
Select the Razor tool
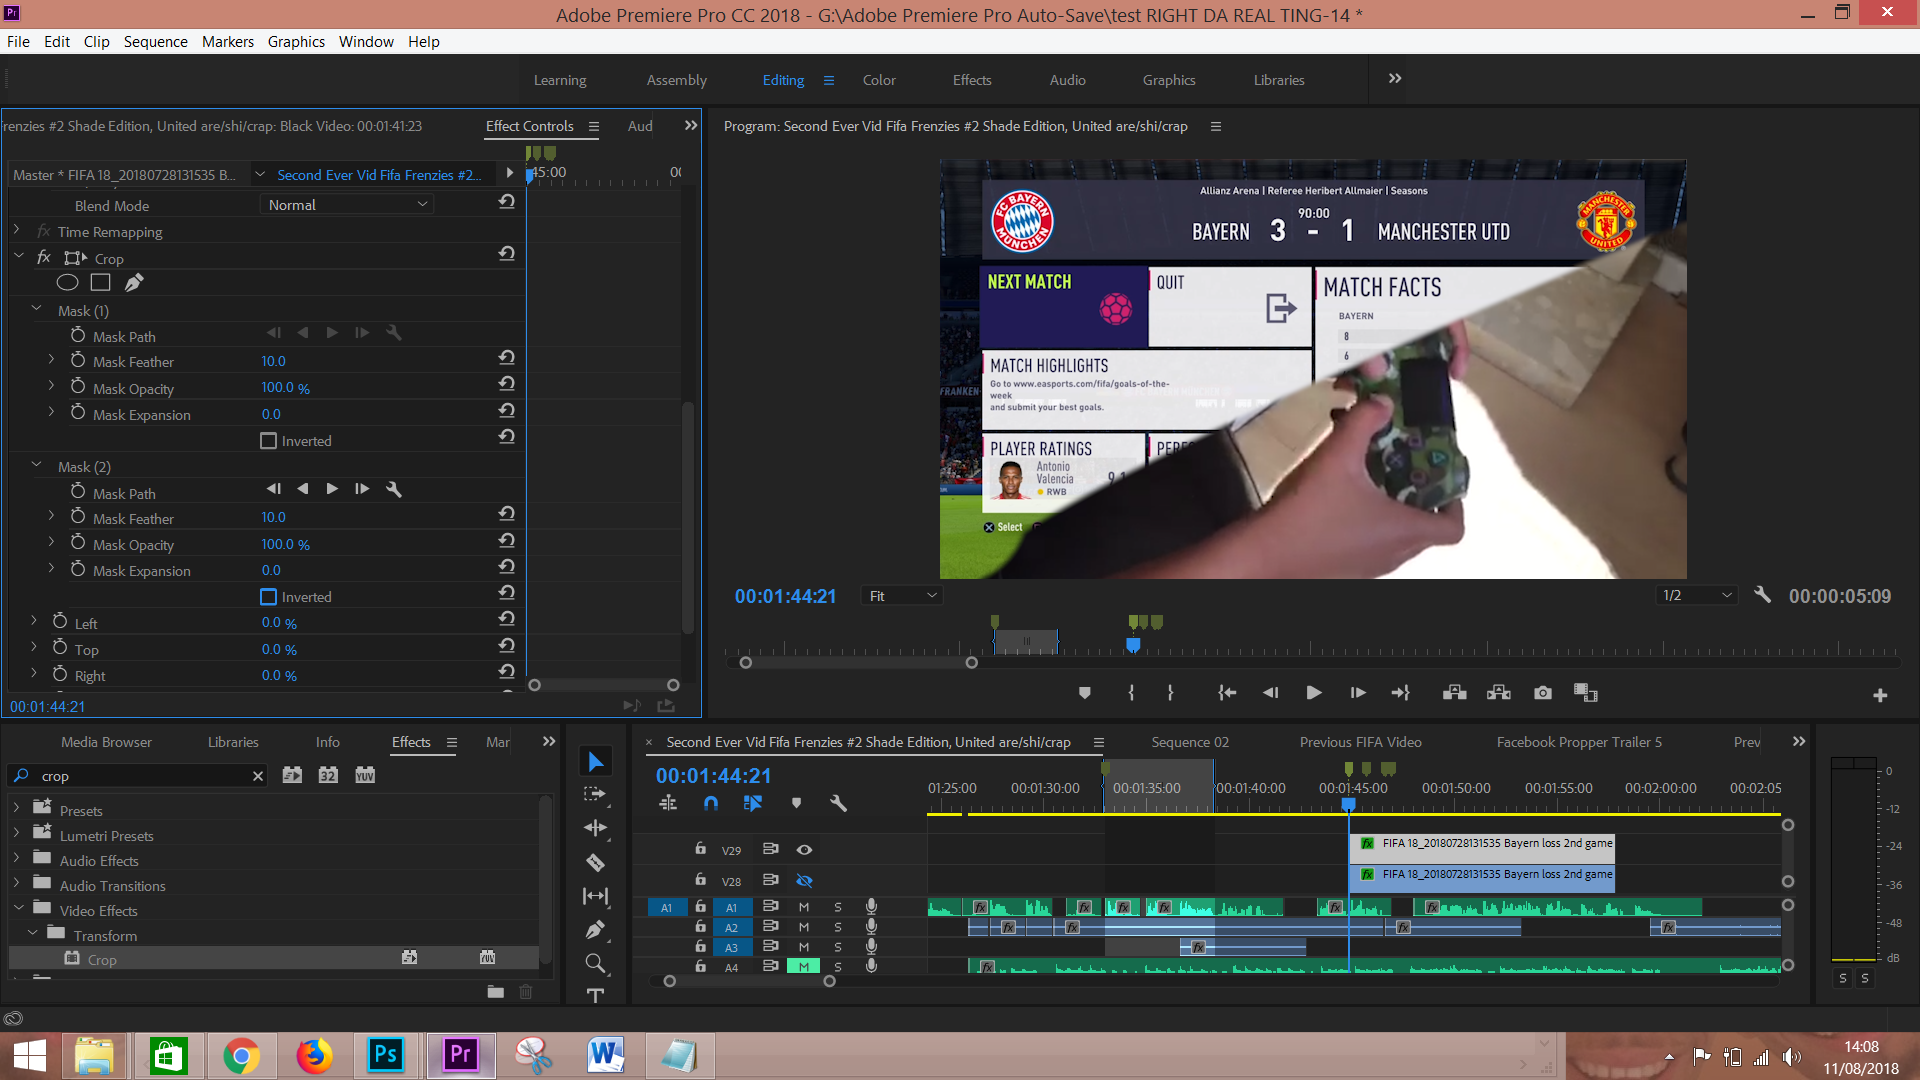tap(596, 862)
